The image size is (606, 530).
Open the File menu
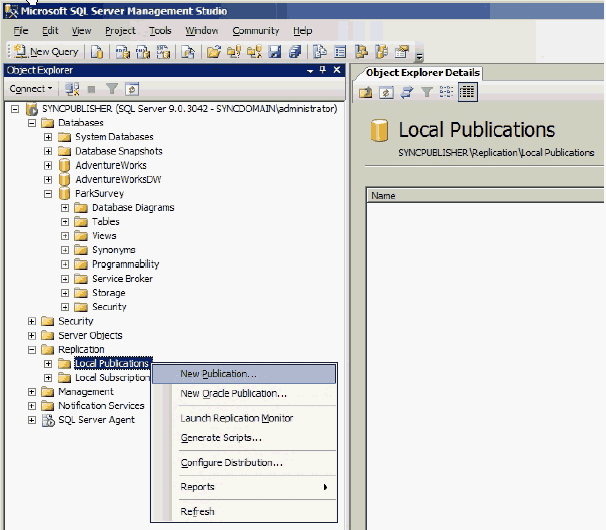point(21,31)
